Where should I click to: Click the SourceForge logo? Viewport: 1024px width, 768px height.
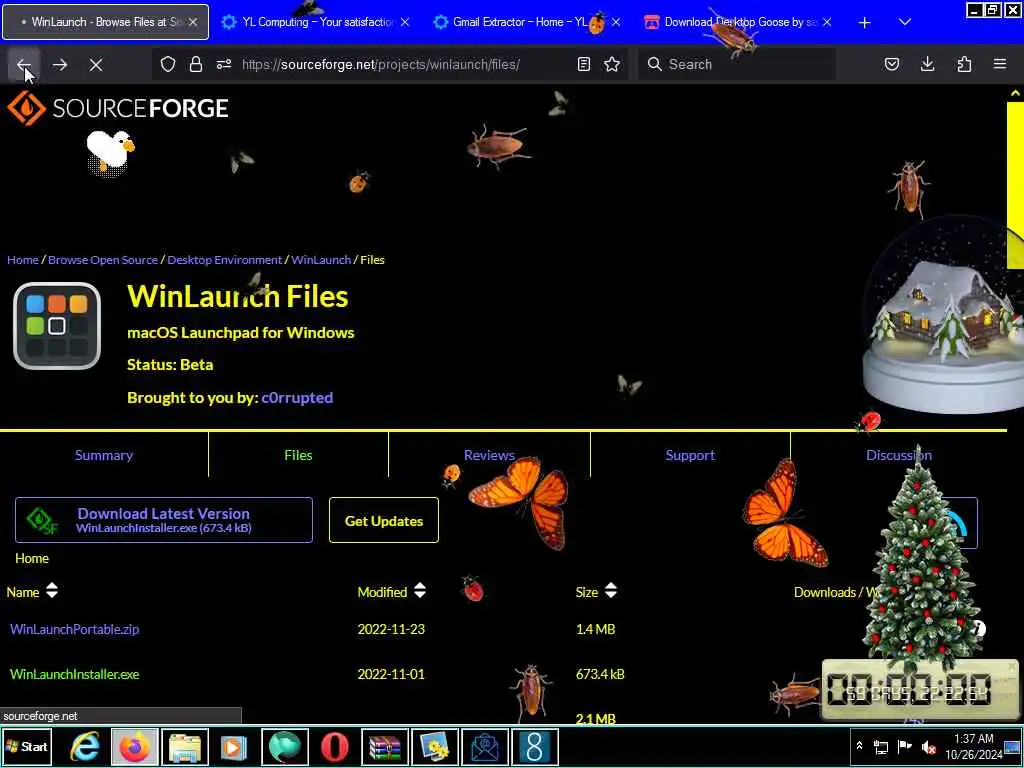[118, 108]
